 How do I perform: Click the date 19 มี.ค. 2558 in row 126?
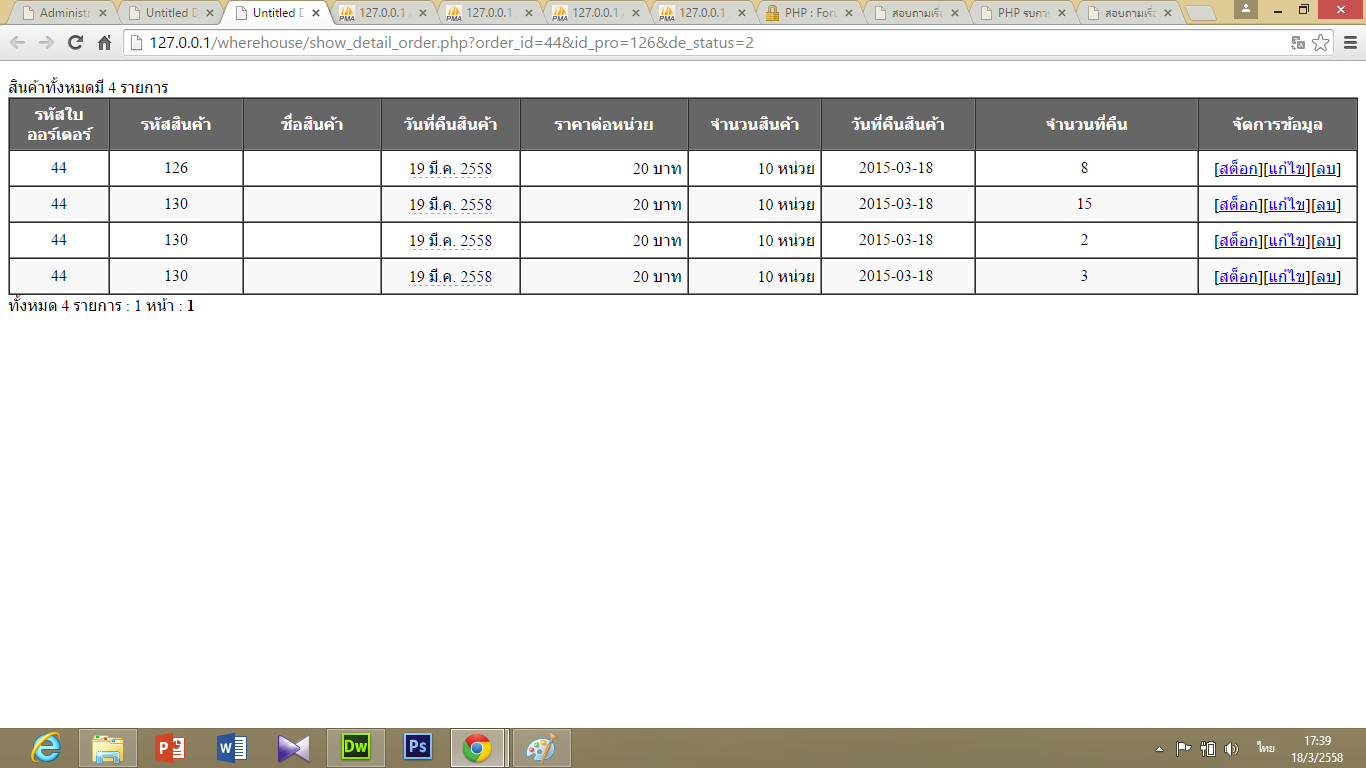450,169
